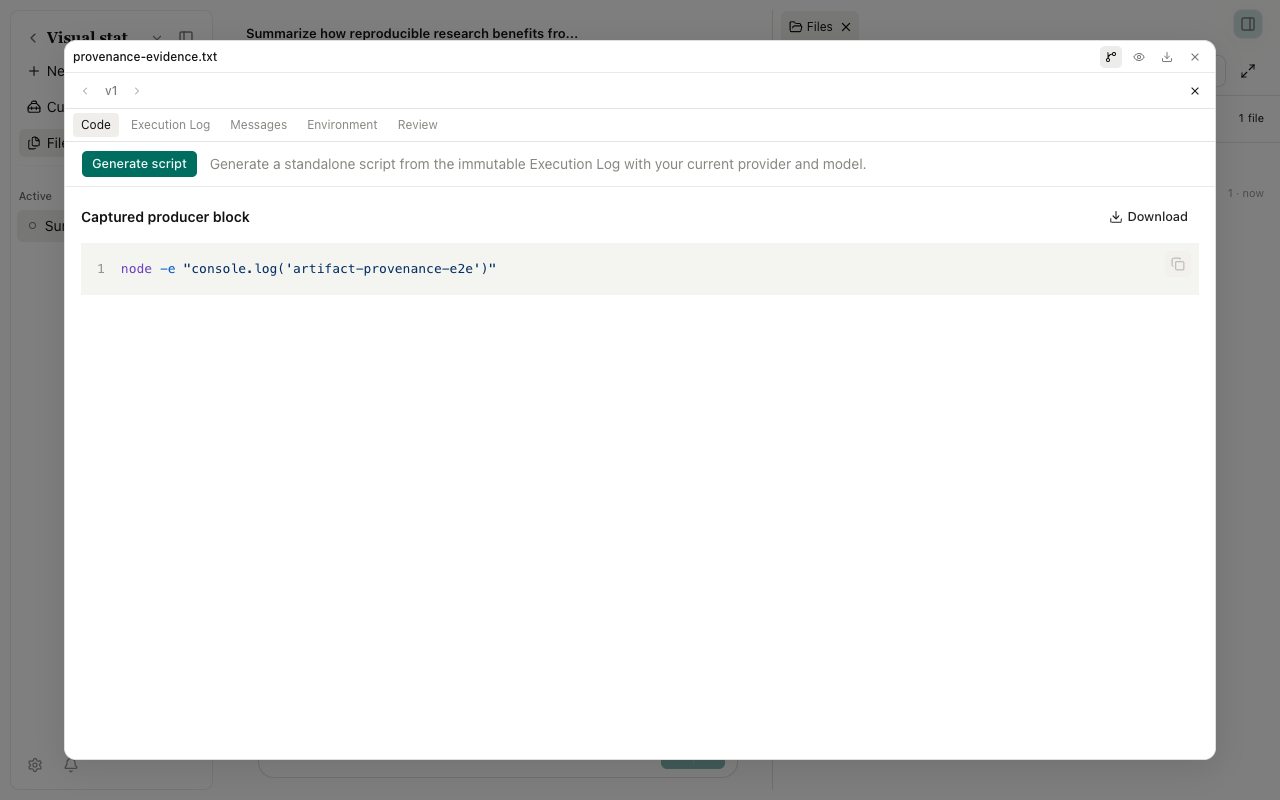Click the Download button for producer block
1280x800 pixels.
point(1149,217)
